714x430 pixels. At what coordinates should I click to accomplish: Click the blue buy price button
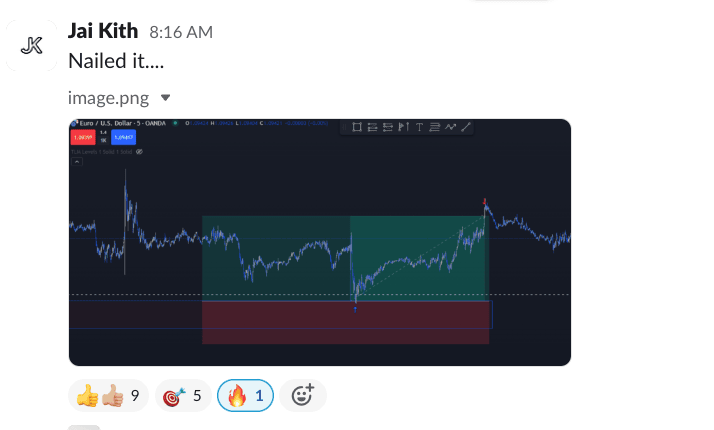[123, 137]
